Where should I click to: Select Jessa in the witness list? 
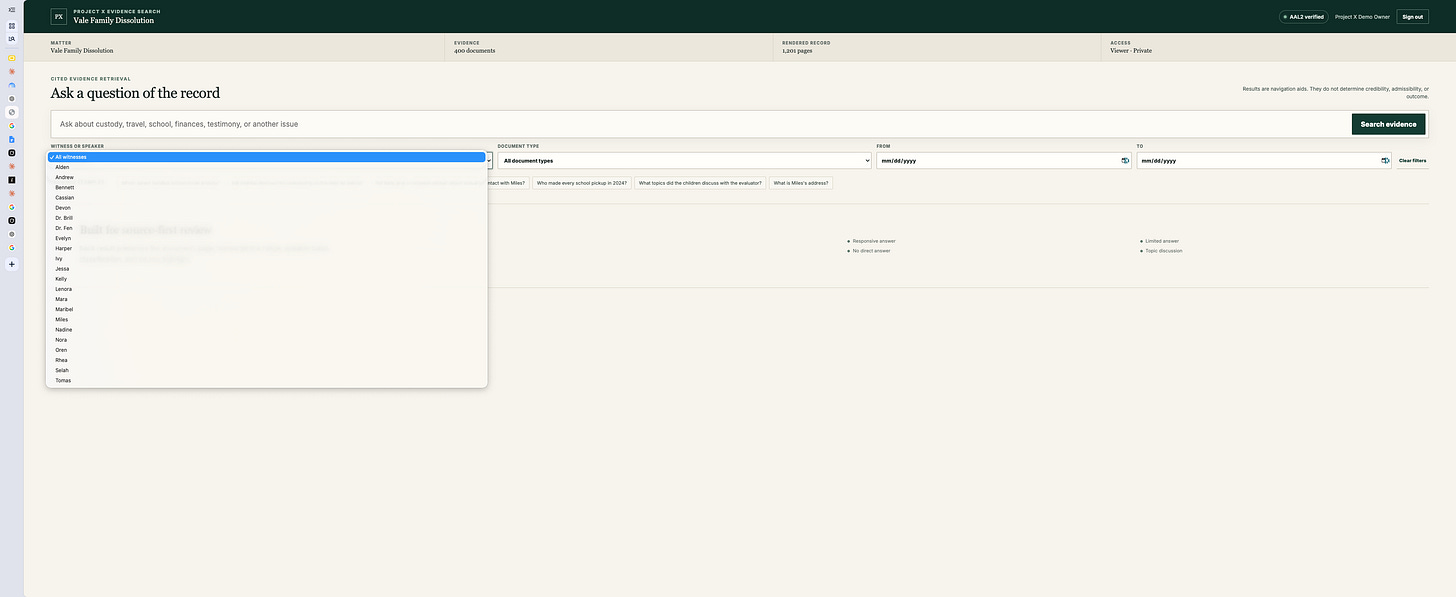pyautogui.click(x=266, y=269)
